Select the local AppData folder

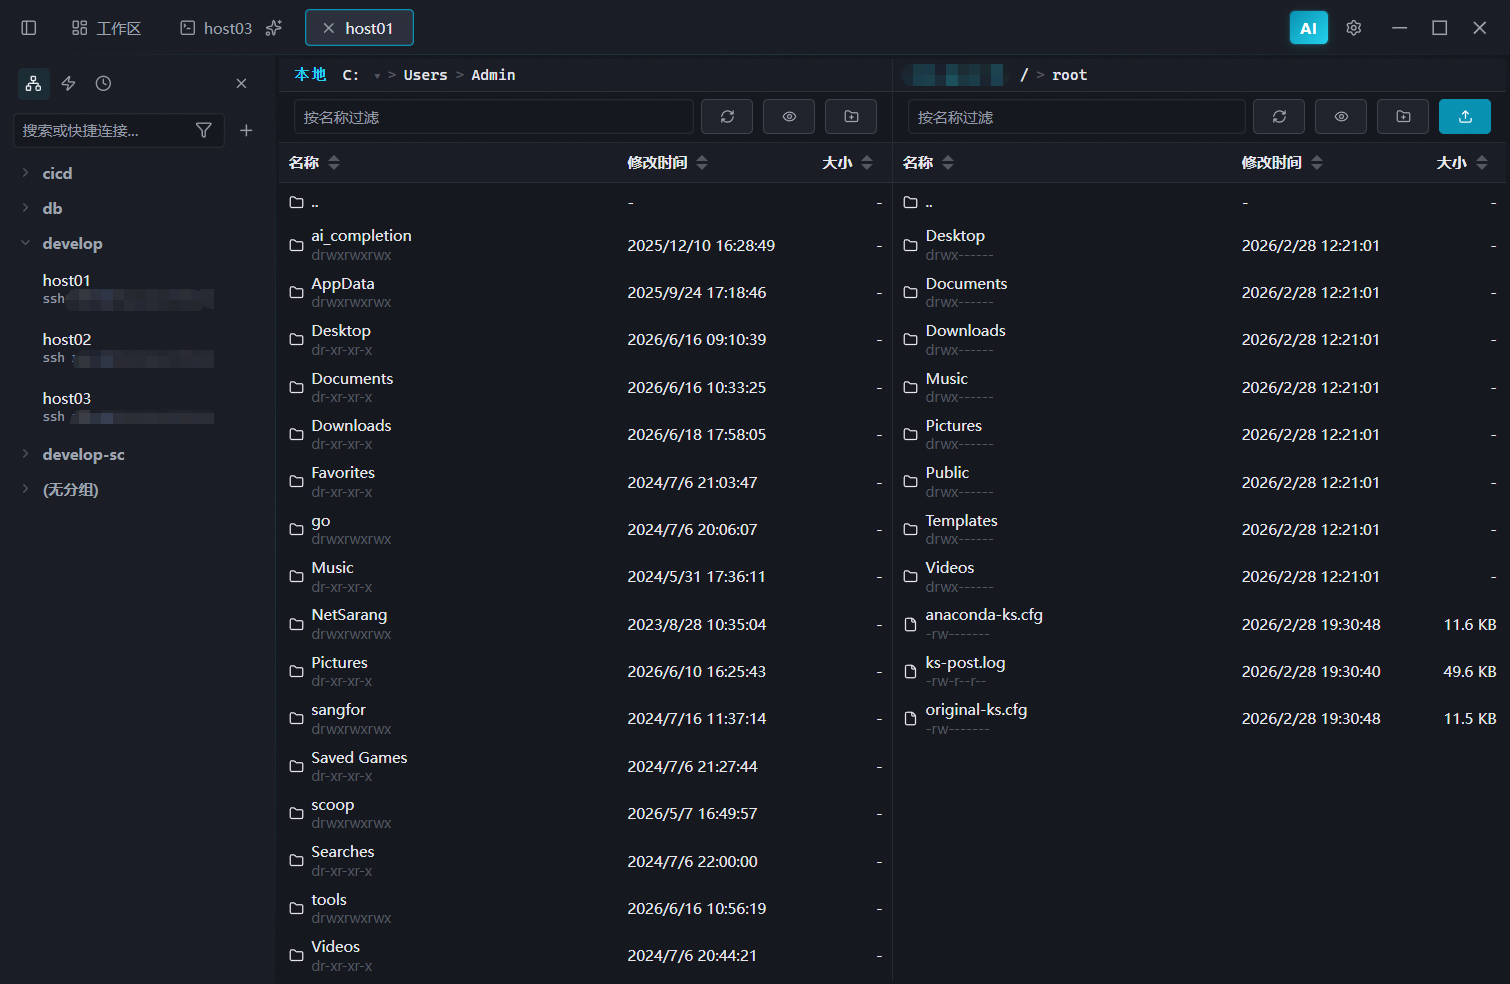(585, 292)
